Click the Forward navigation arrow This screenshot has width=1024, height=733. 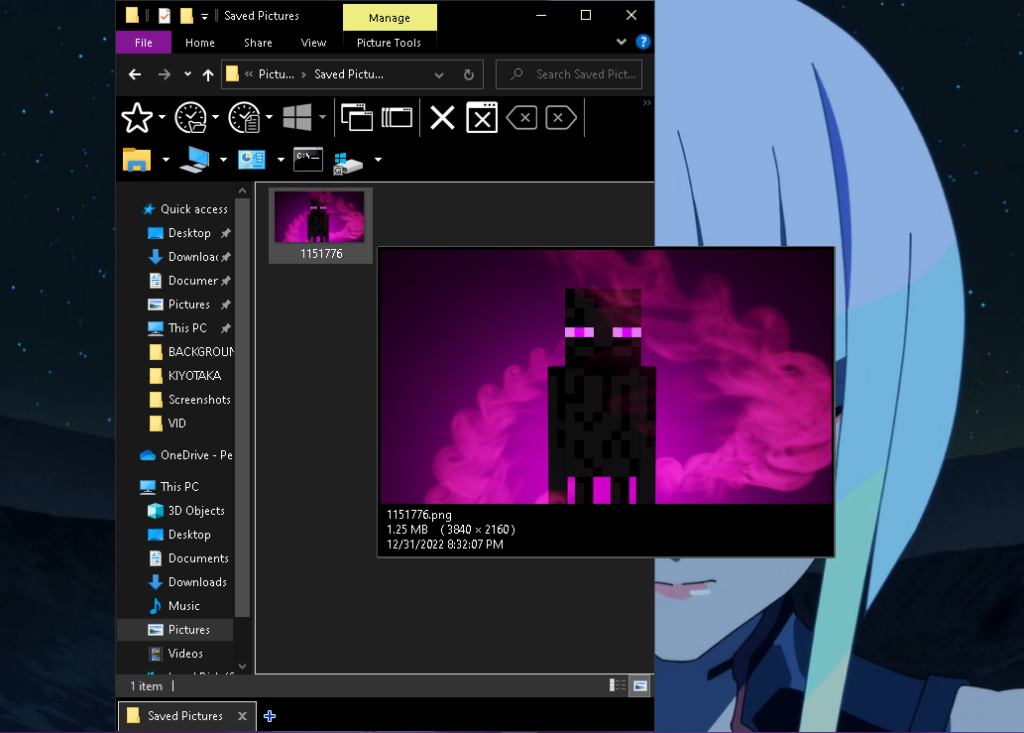coord(164,74)
